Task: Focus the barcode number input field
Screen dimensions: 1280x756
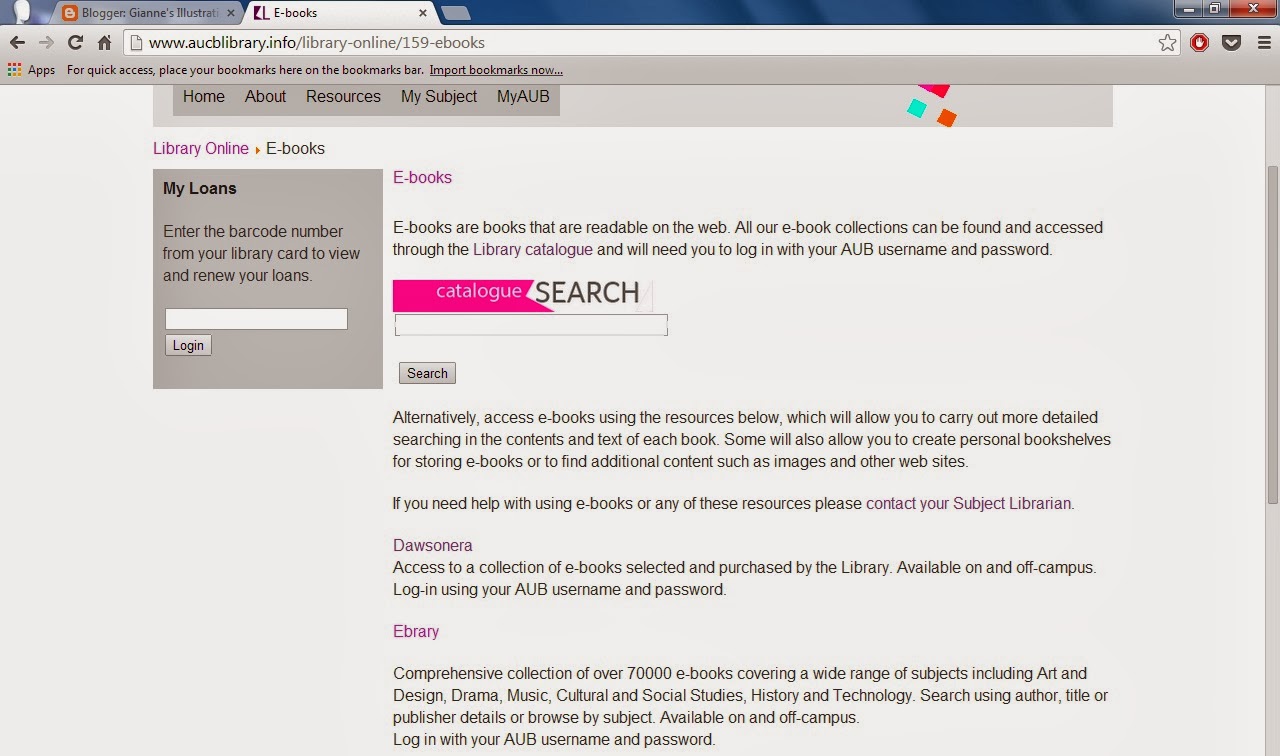Action: 256,319
